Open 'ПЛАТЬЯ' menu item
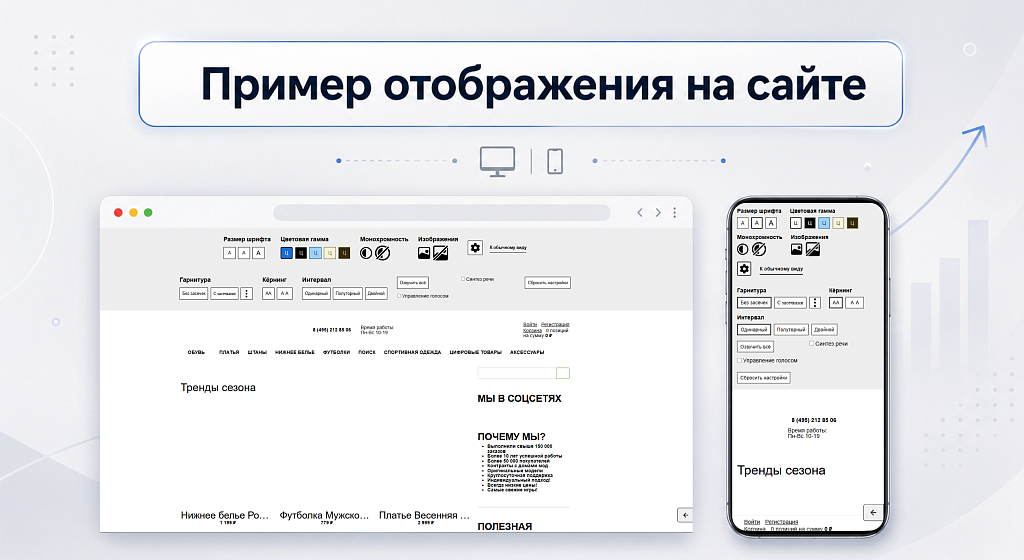 229,352
